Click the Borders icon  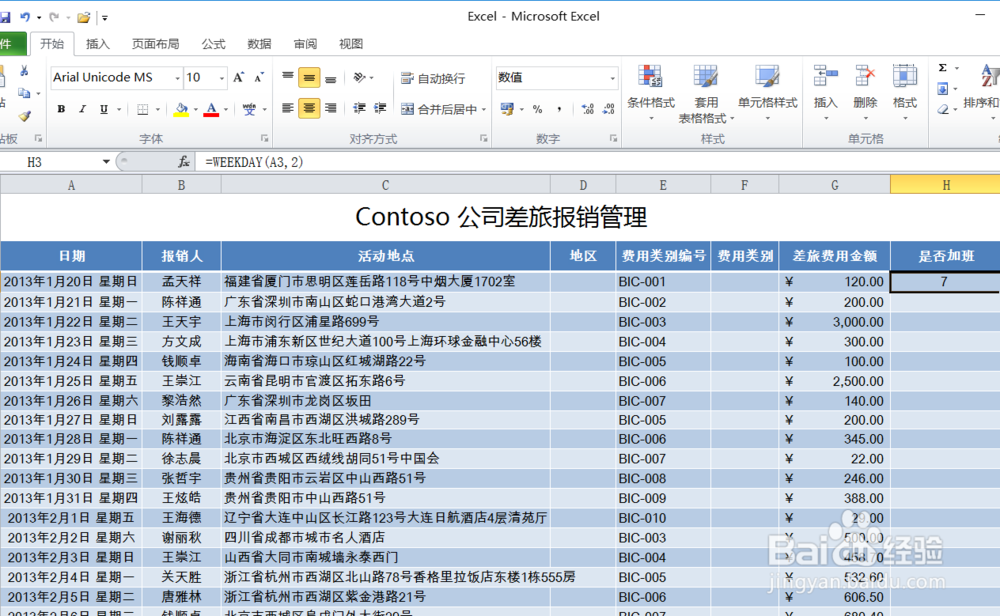point(143,109)
